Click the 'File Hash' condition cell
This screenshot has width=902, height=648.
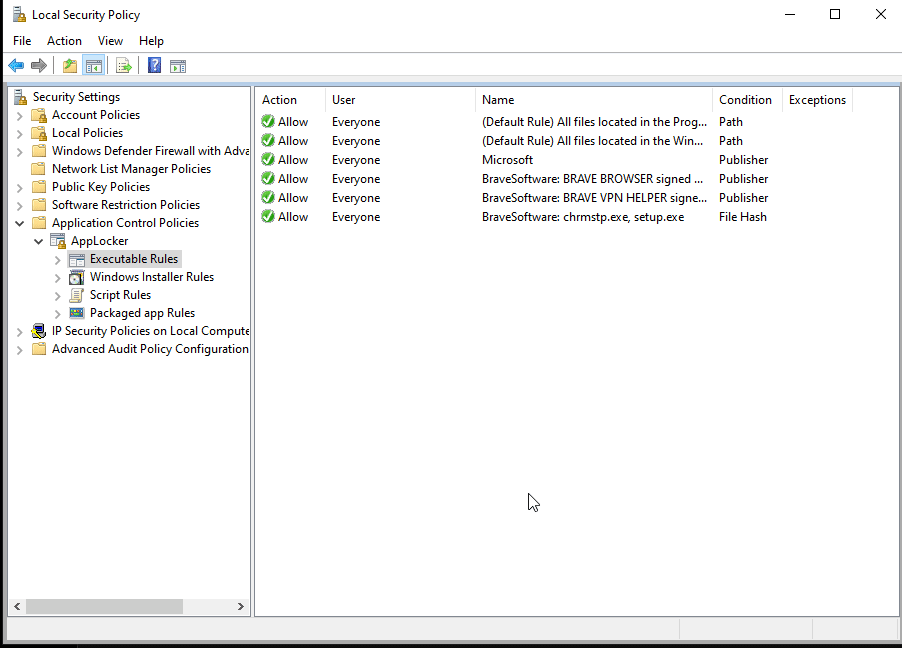[743, 216]
